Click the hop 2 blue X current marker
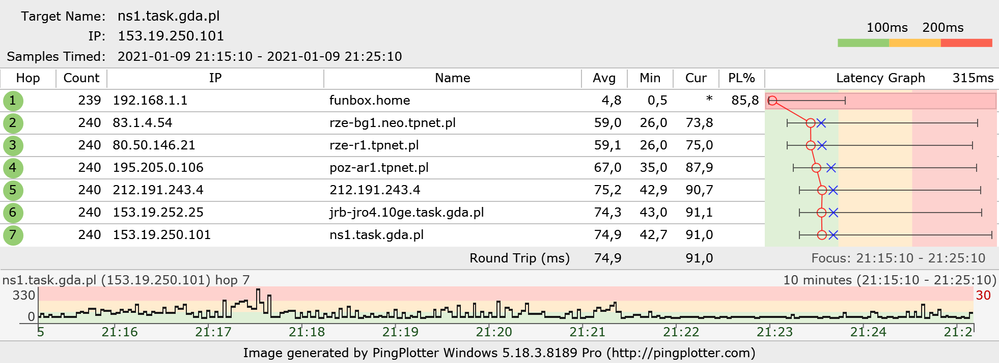This screenshot has height=363, width=999. point(821,123)
